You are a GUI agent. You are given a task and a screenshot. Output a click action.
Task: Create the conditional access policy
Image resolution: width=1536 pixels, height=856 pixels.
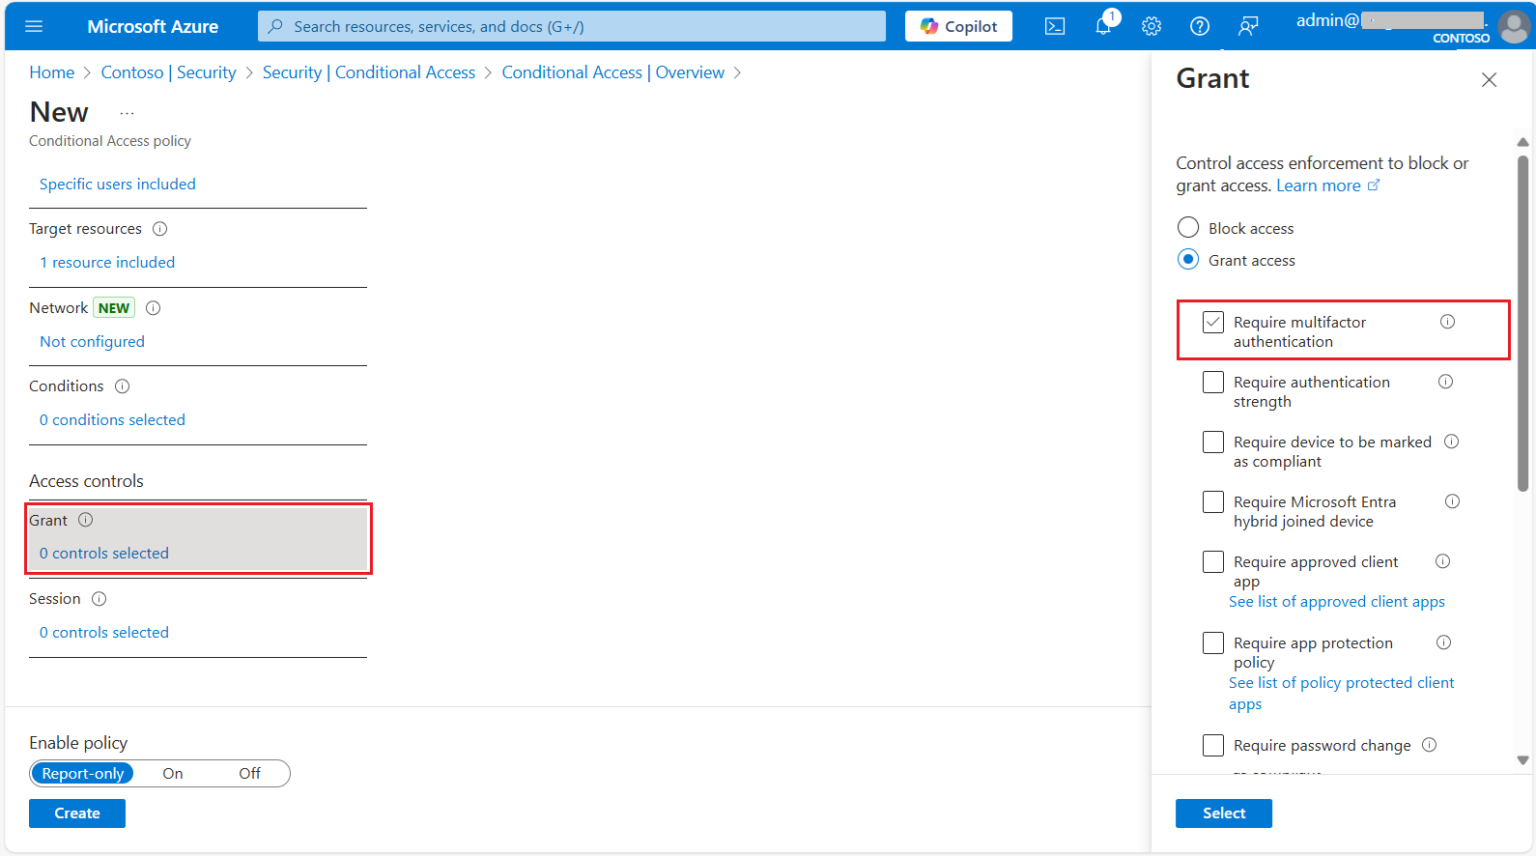(x=77, y=813)
